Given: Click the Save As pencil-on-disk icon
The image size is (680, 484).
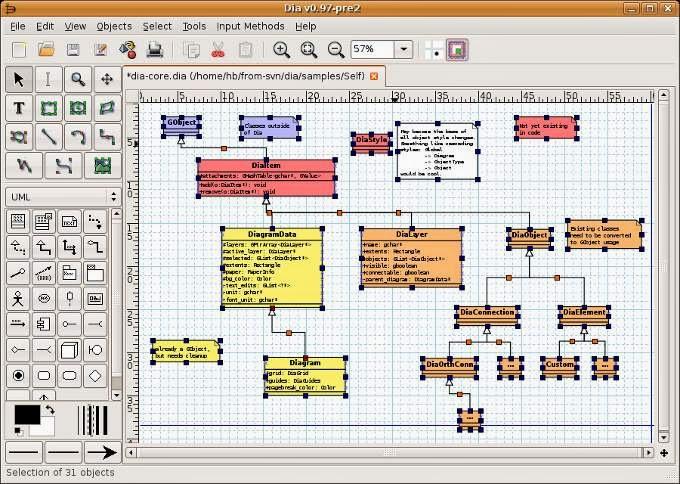Looking at the screenshot, I should pyautogui.click(x=101, y=49).
